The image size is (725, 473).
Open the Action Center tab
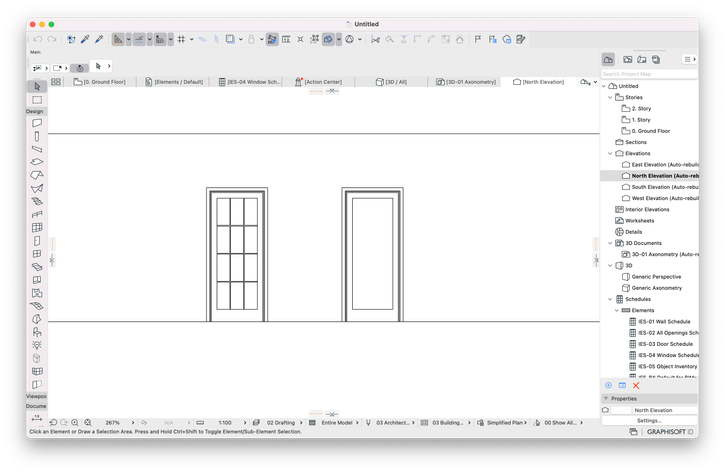319,82
